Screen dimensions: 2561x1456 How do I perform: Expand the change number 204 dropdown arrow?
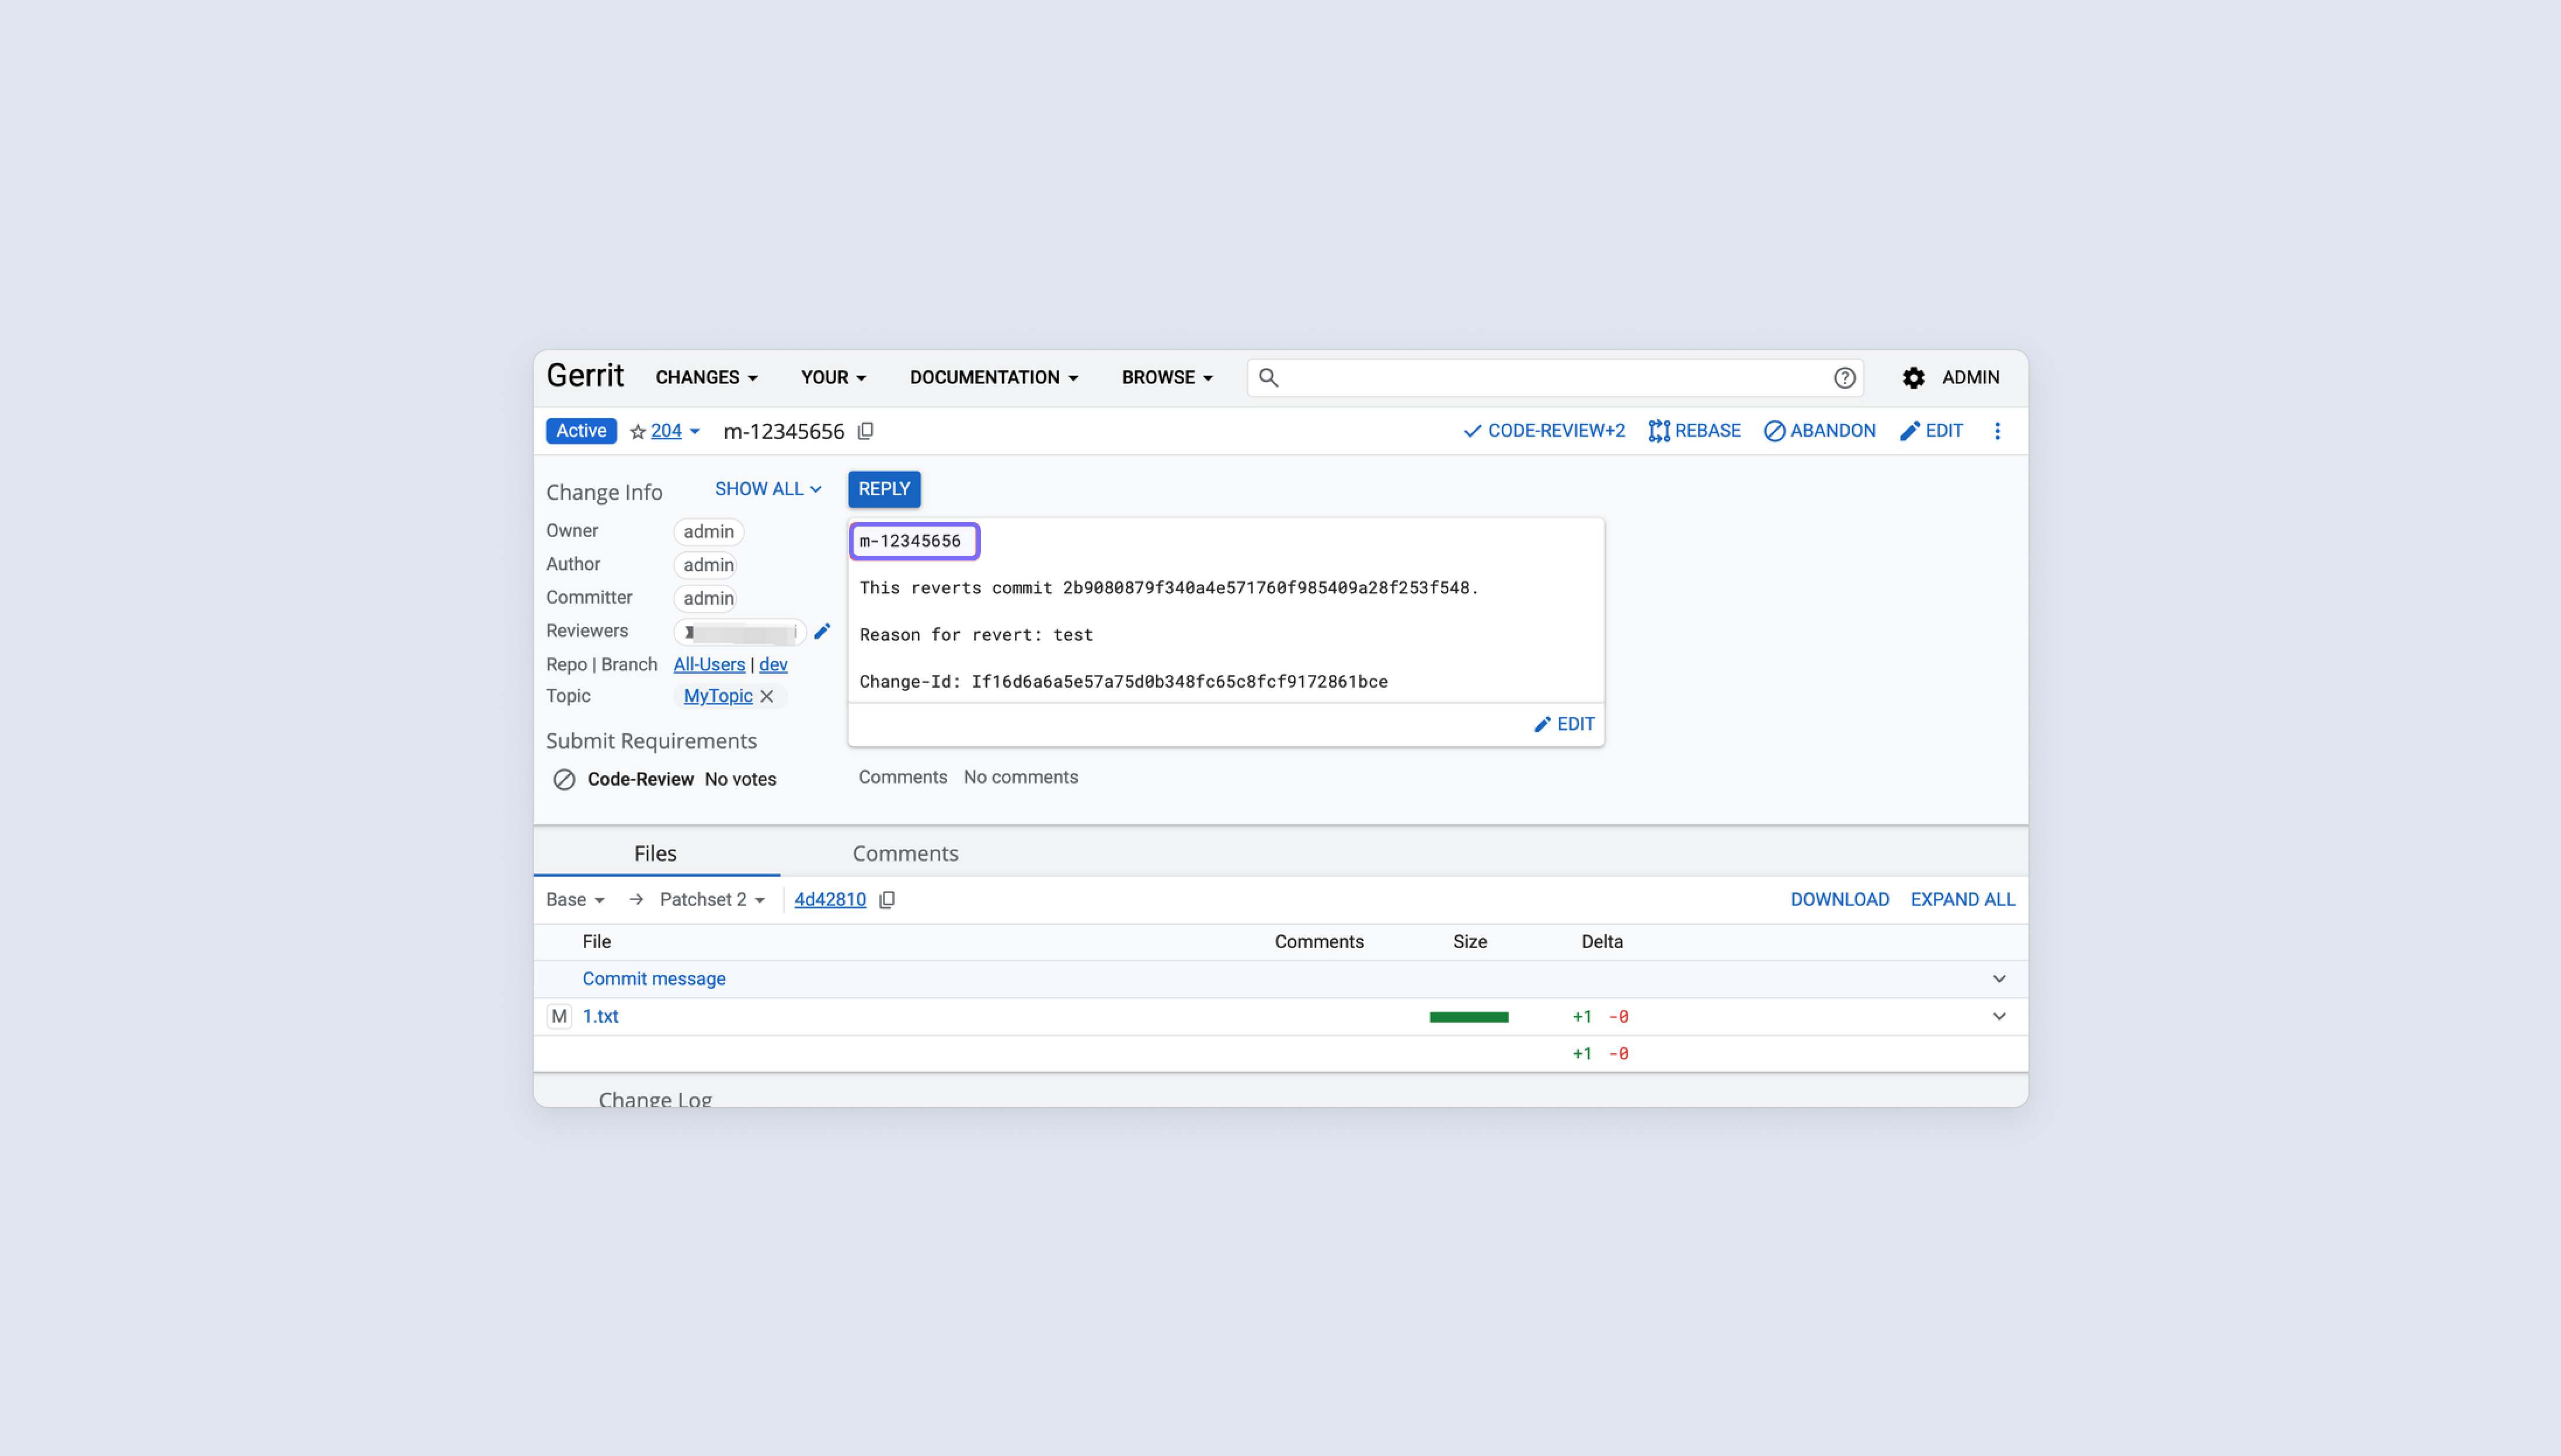(x=695, y=432)
